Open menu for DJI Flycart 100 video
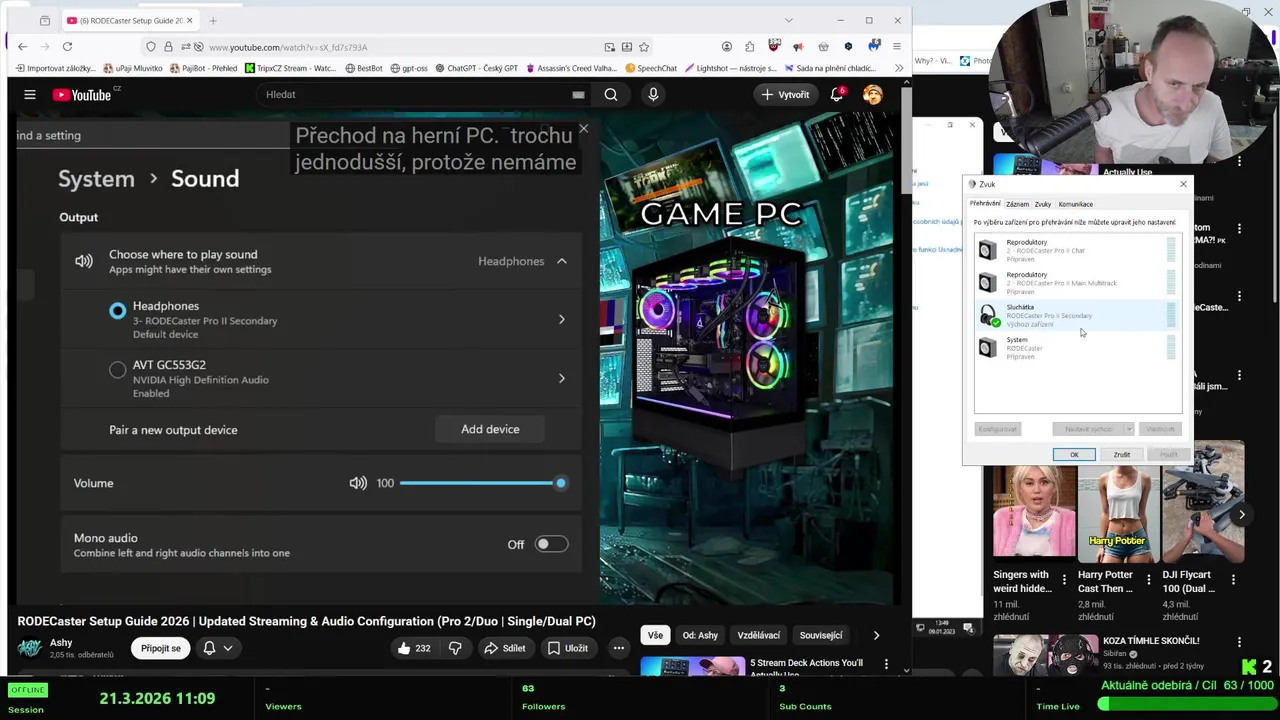The width and height of the screenshot is (1280, 720). click(1233, 579)
